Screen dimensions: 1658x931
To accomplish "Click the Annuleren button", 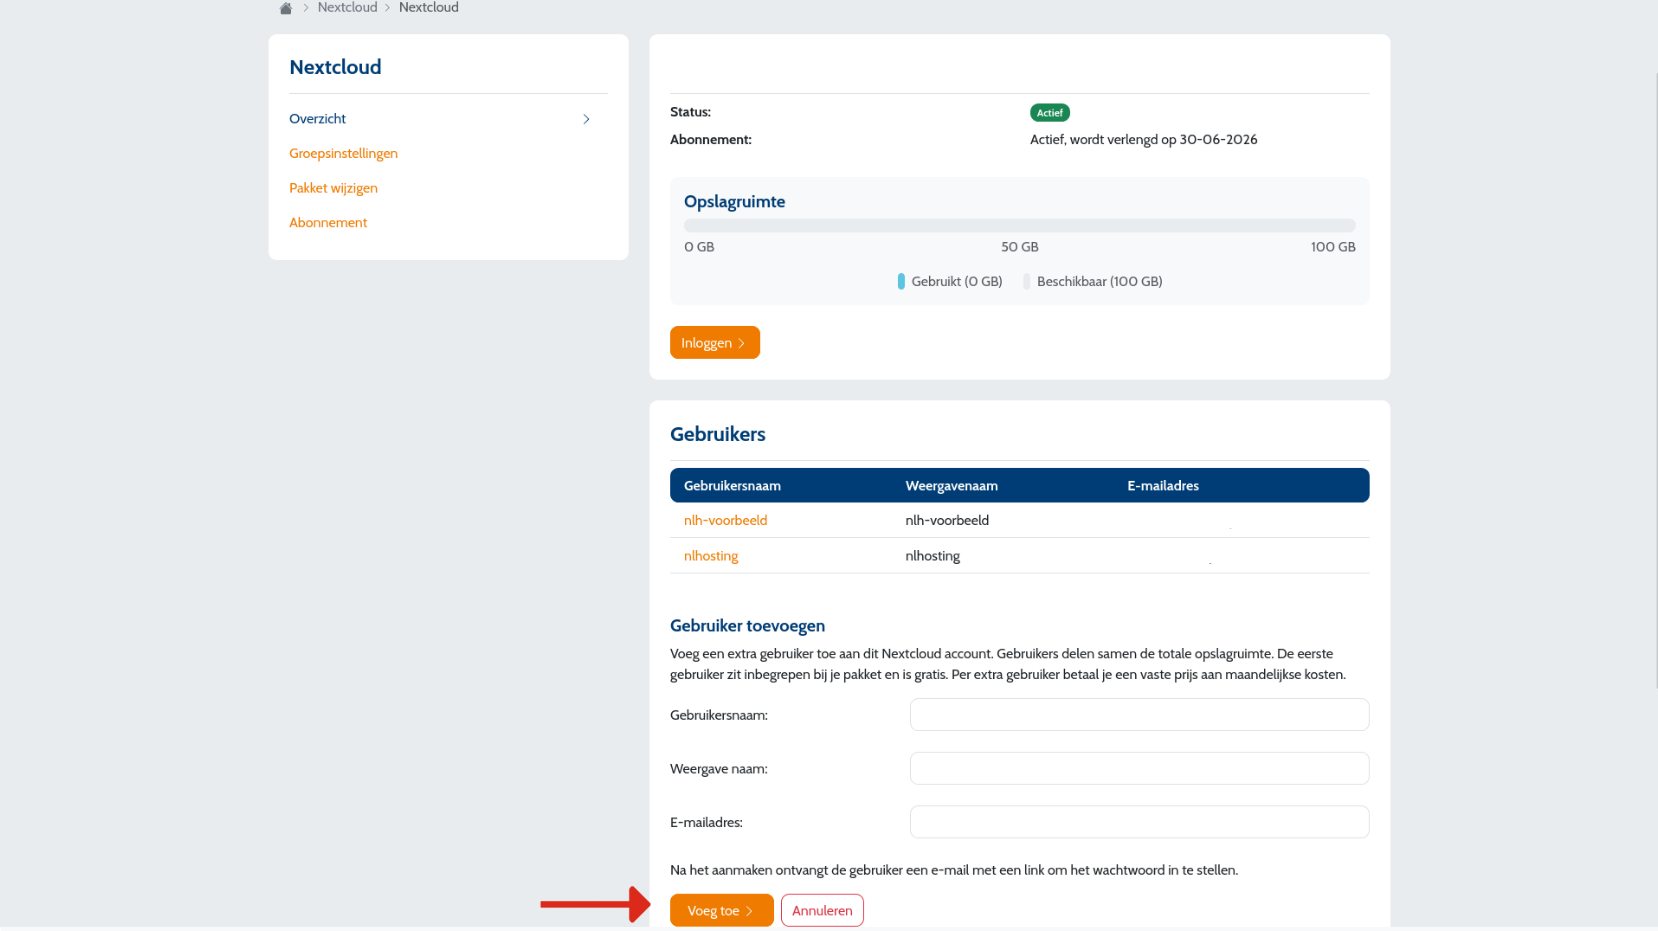I will tap(822, 910).
